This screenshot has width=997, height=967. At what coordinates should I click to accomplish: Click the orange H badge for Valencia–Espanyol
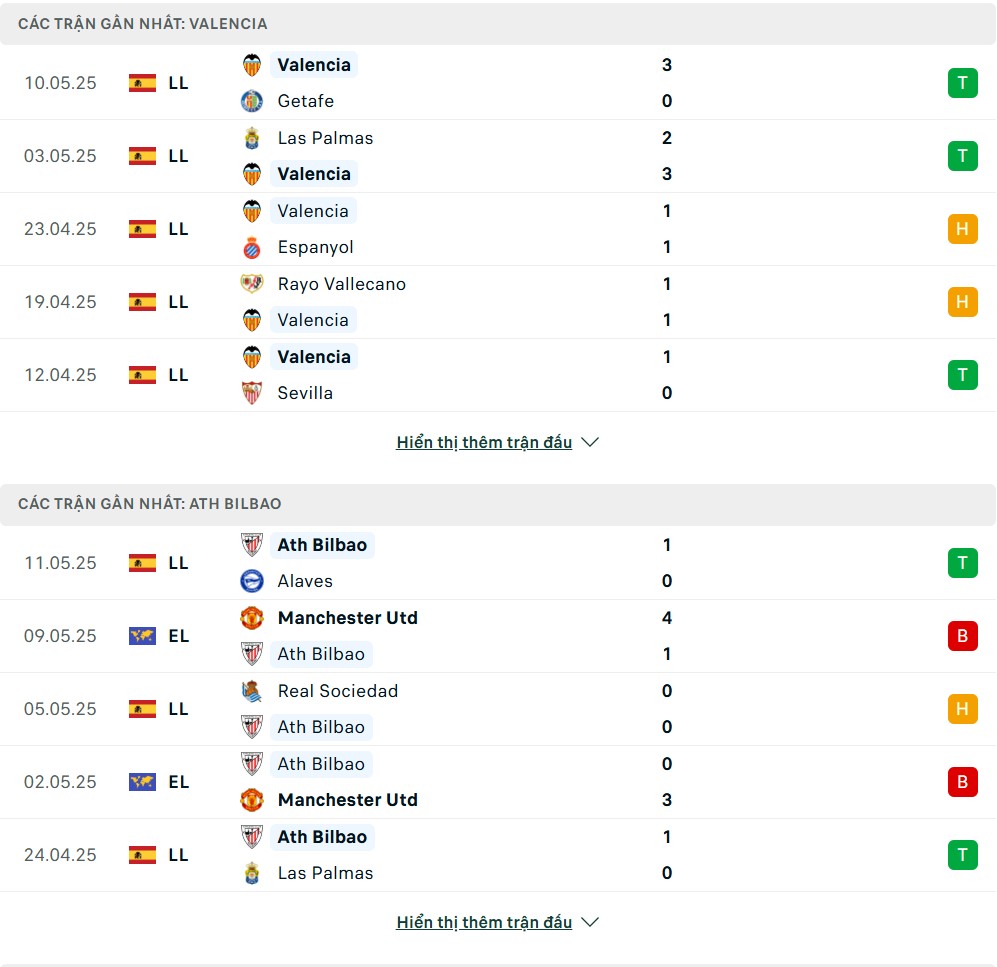pyautogui.click(x=962, y=229)
